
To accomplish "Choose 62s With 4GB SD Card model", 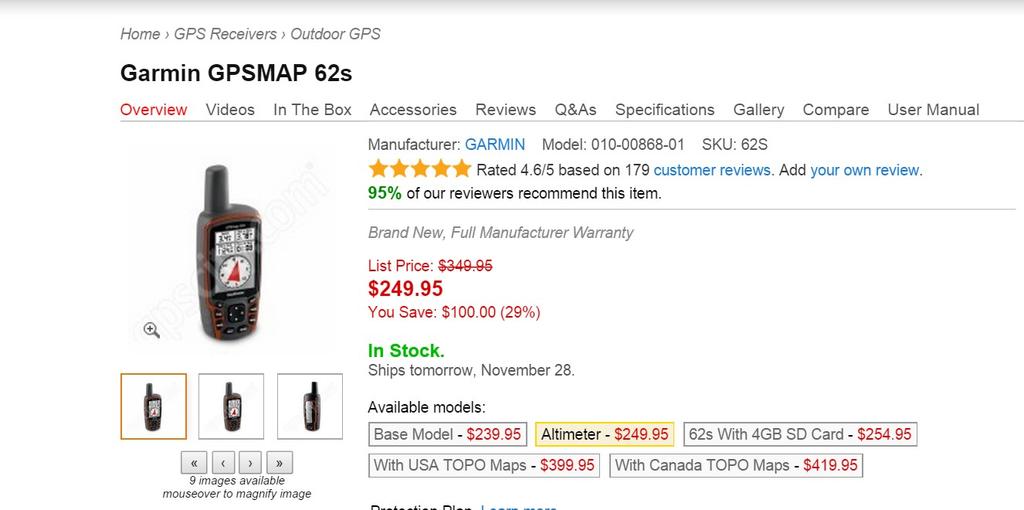I will (x=800, y=434).
